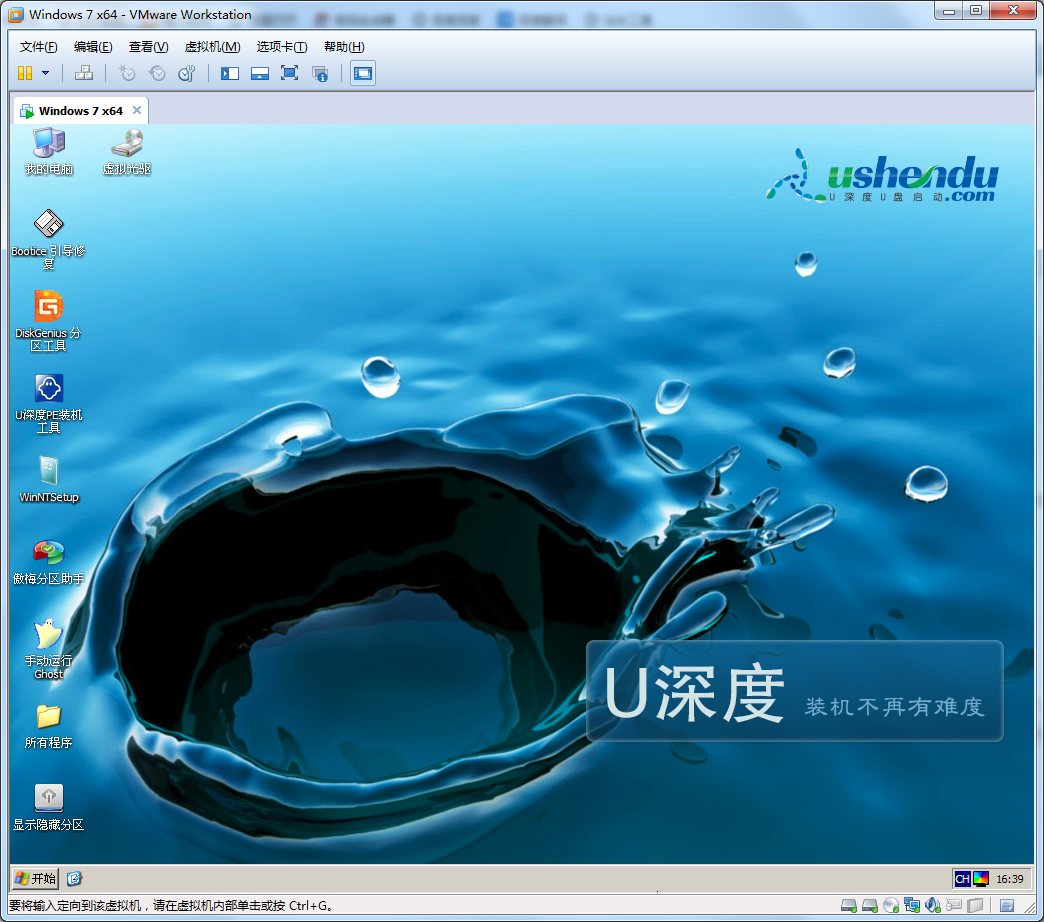1044x922 pixels.
Task: Open the 帮助(H) menu
Action: 344,47
